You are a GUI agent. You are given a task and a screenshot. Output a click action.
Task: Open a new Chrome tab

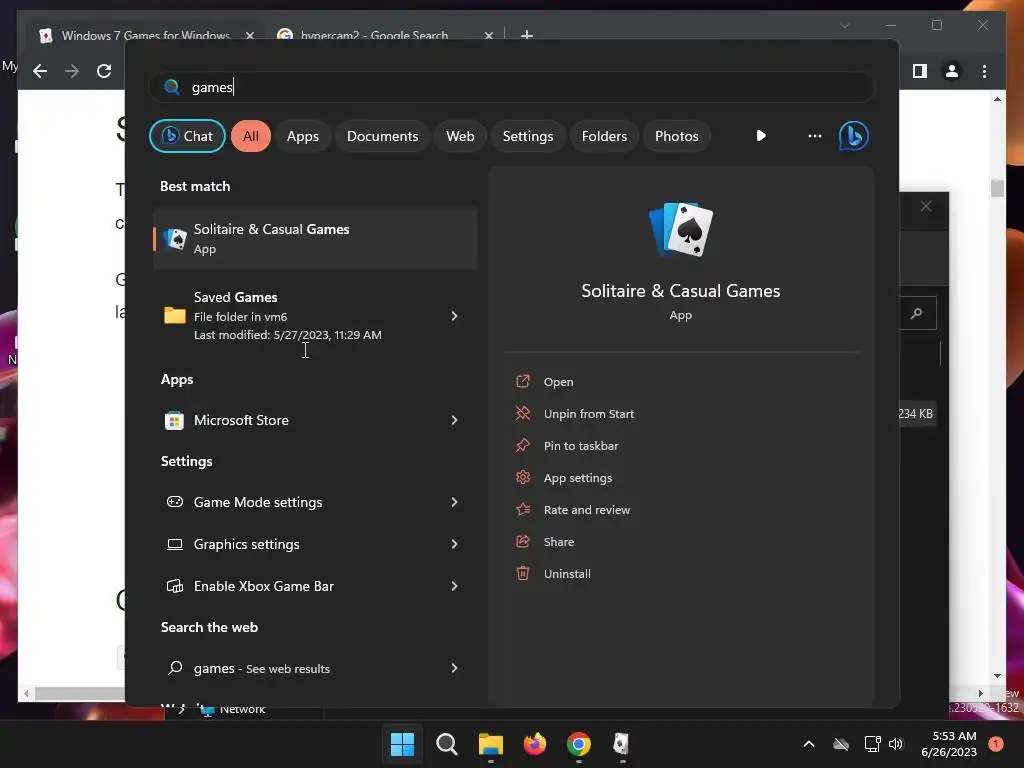[526, 35]
